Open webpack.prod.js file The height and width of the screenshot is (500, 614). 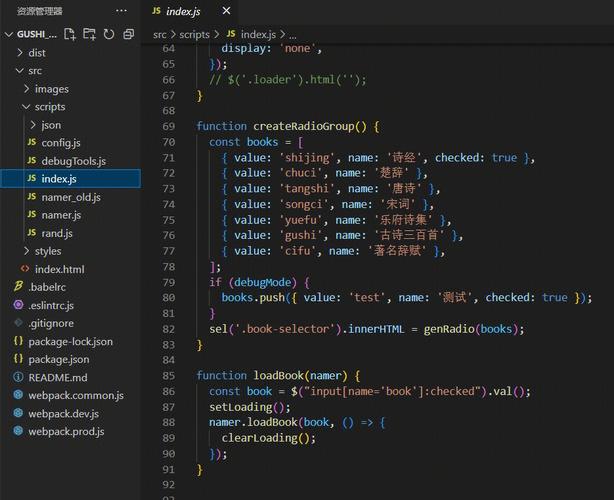point(66,432)
